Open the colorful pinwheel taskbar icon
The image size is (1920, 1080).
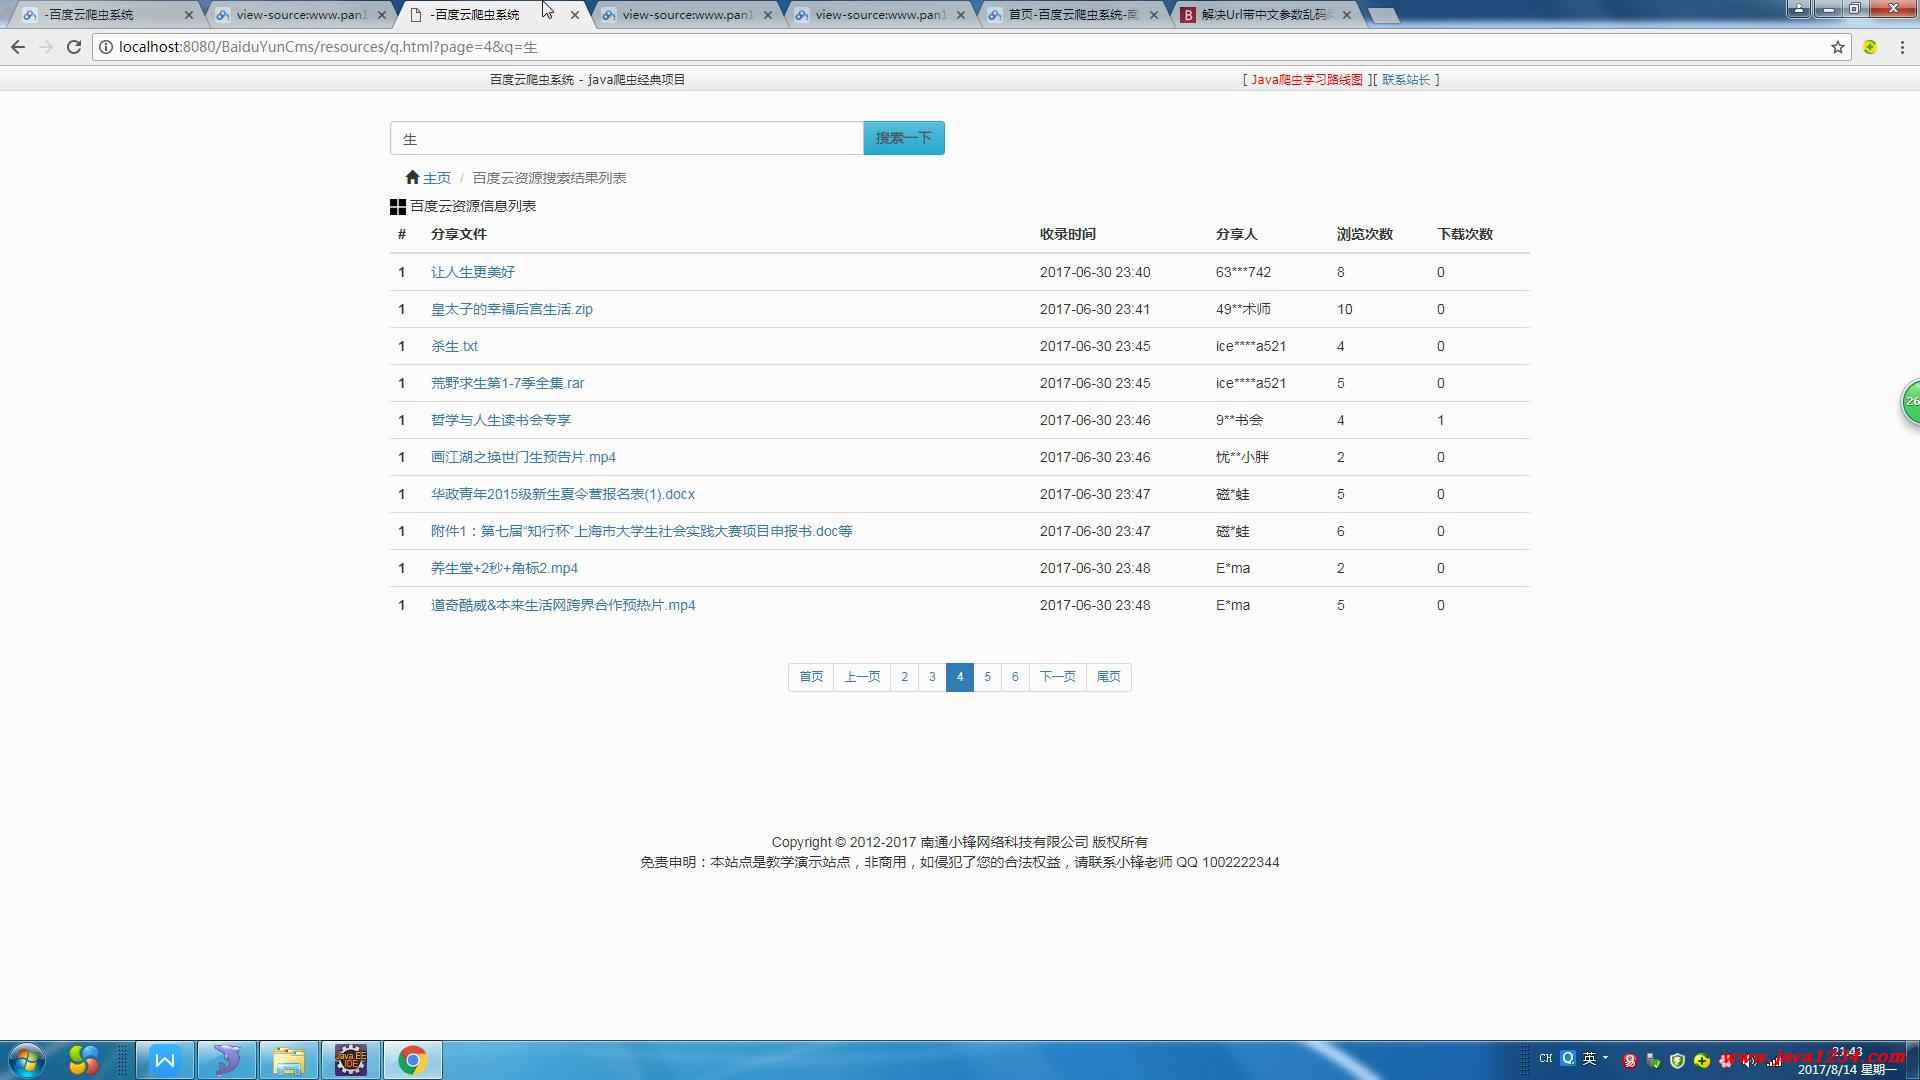tap(84, 1060)
